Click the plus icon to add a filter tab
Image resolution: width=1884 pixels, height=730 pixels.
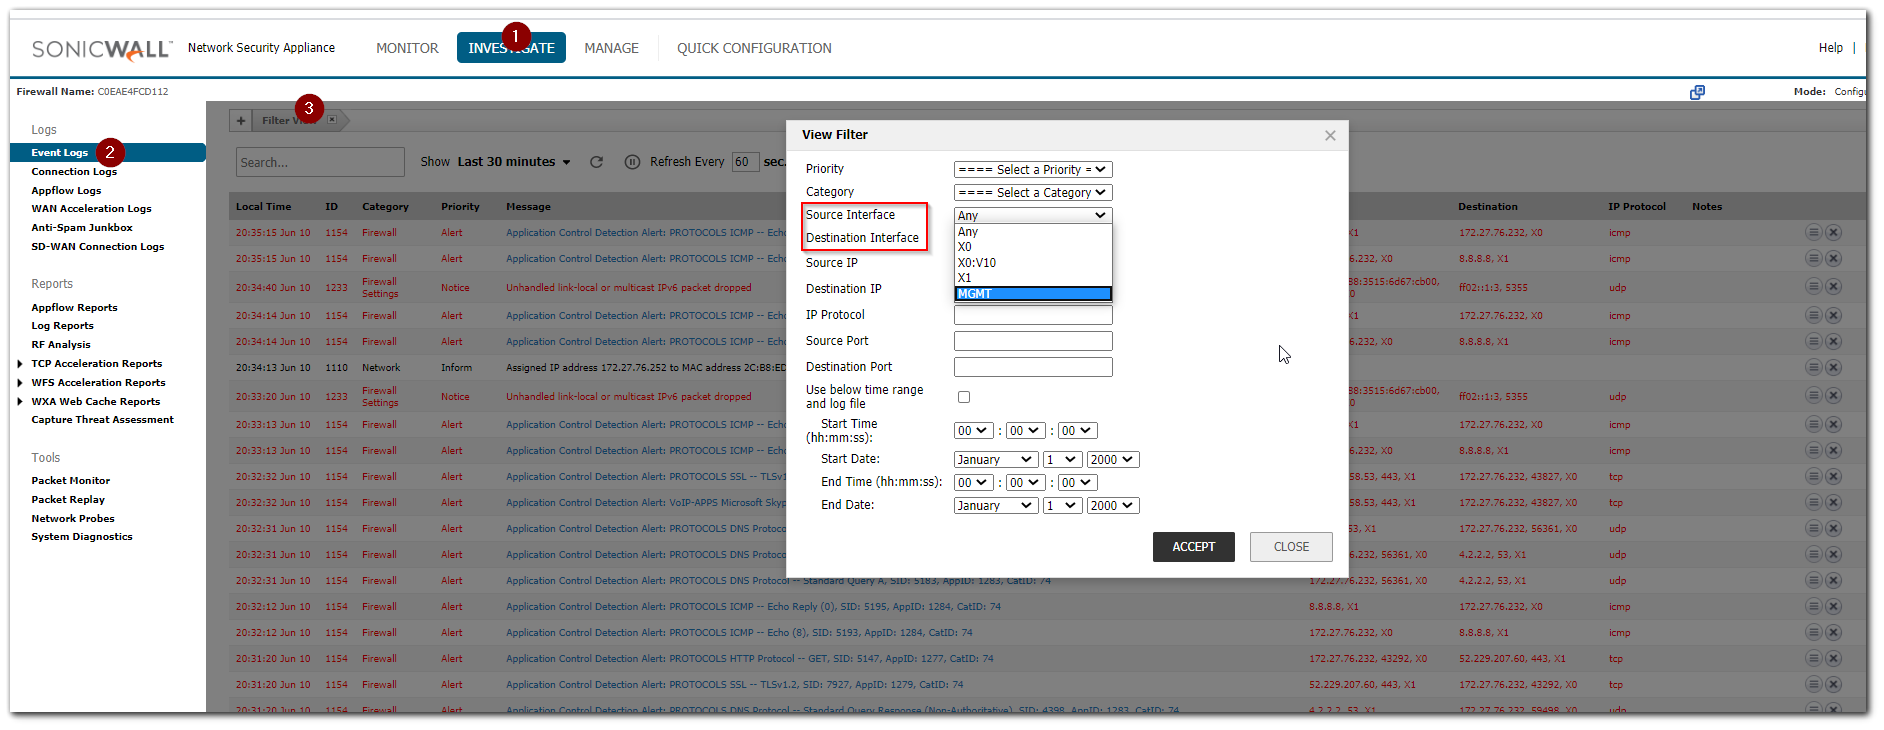click(240, 121)
